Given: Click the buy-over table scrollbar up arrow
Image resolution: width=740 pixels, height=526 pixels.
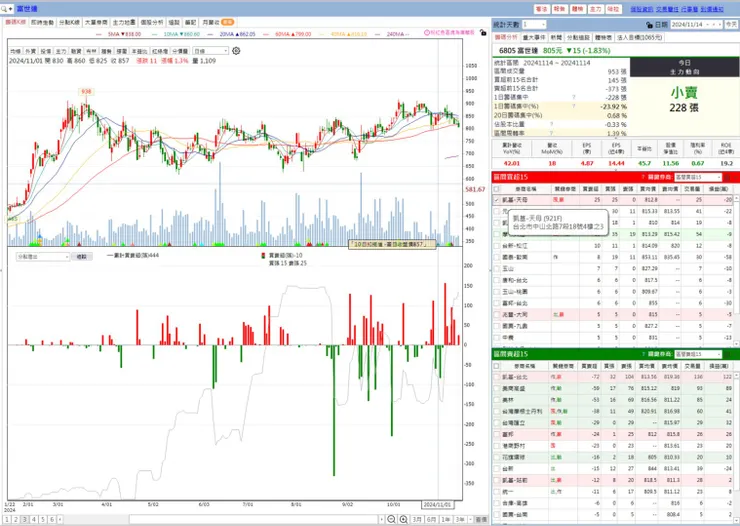Looking at the screenshot, I should [x=736, y=199].
